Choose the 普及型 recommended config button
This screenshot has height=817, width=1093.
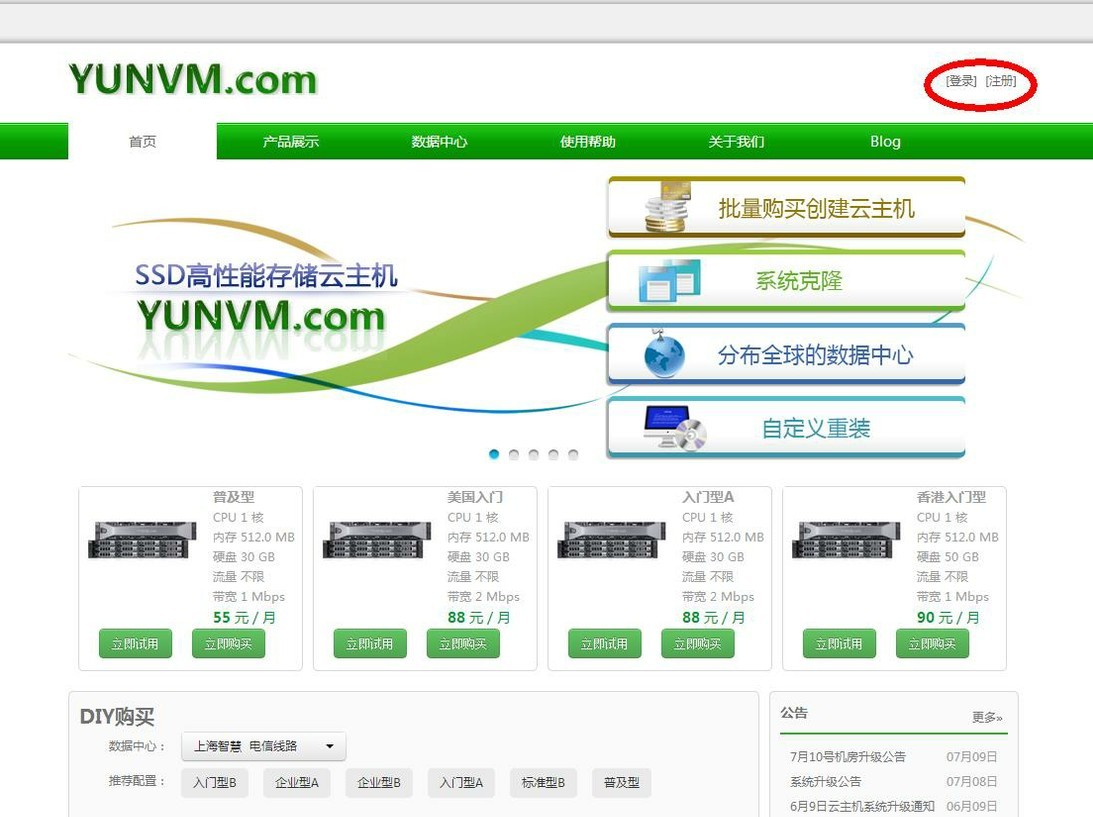[622, 782]
